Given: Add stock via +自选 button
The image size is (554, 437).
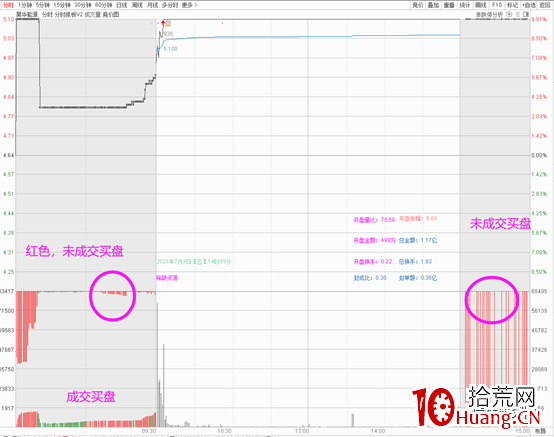Looking at the screenshot, I should point(529,5).
